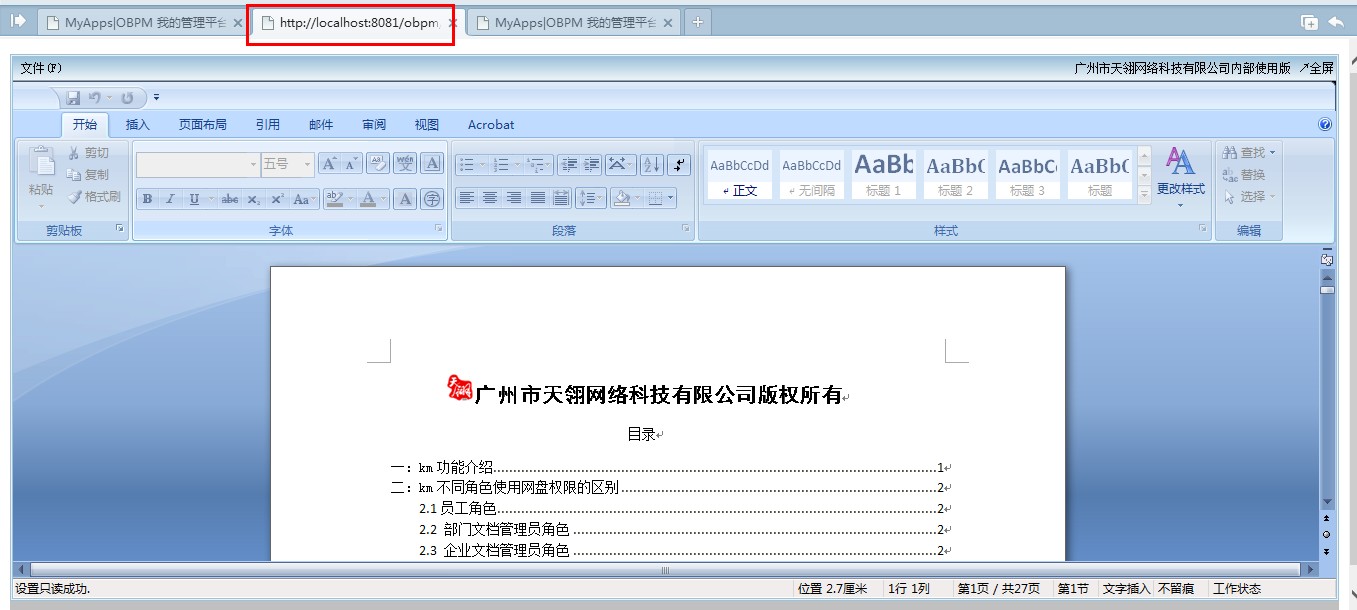Click the Save icon in quick access toolbar
This screenshot has width=1357, height=610.
[x=73, y=98]
